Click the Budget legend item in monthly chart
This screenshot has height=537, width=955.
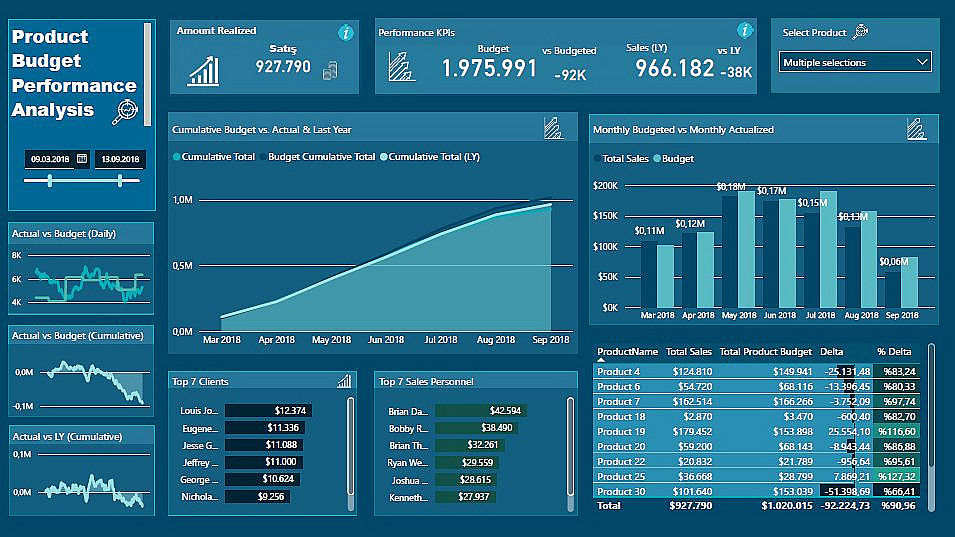pyautogui.click(x=674, y=158)
